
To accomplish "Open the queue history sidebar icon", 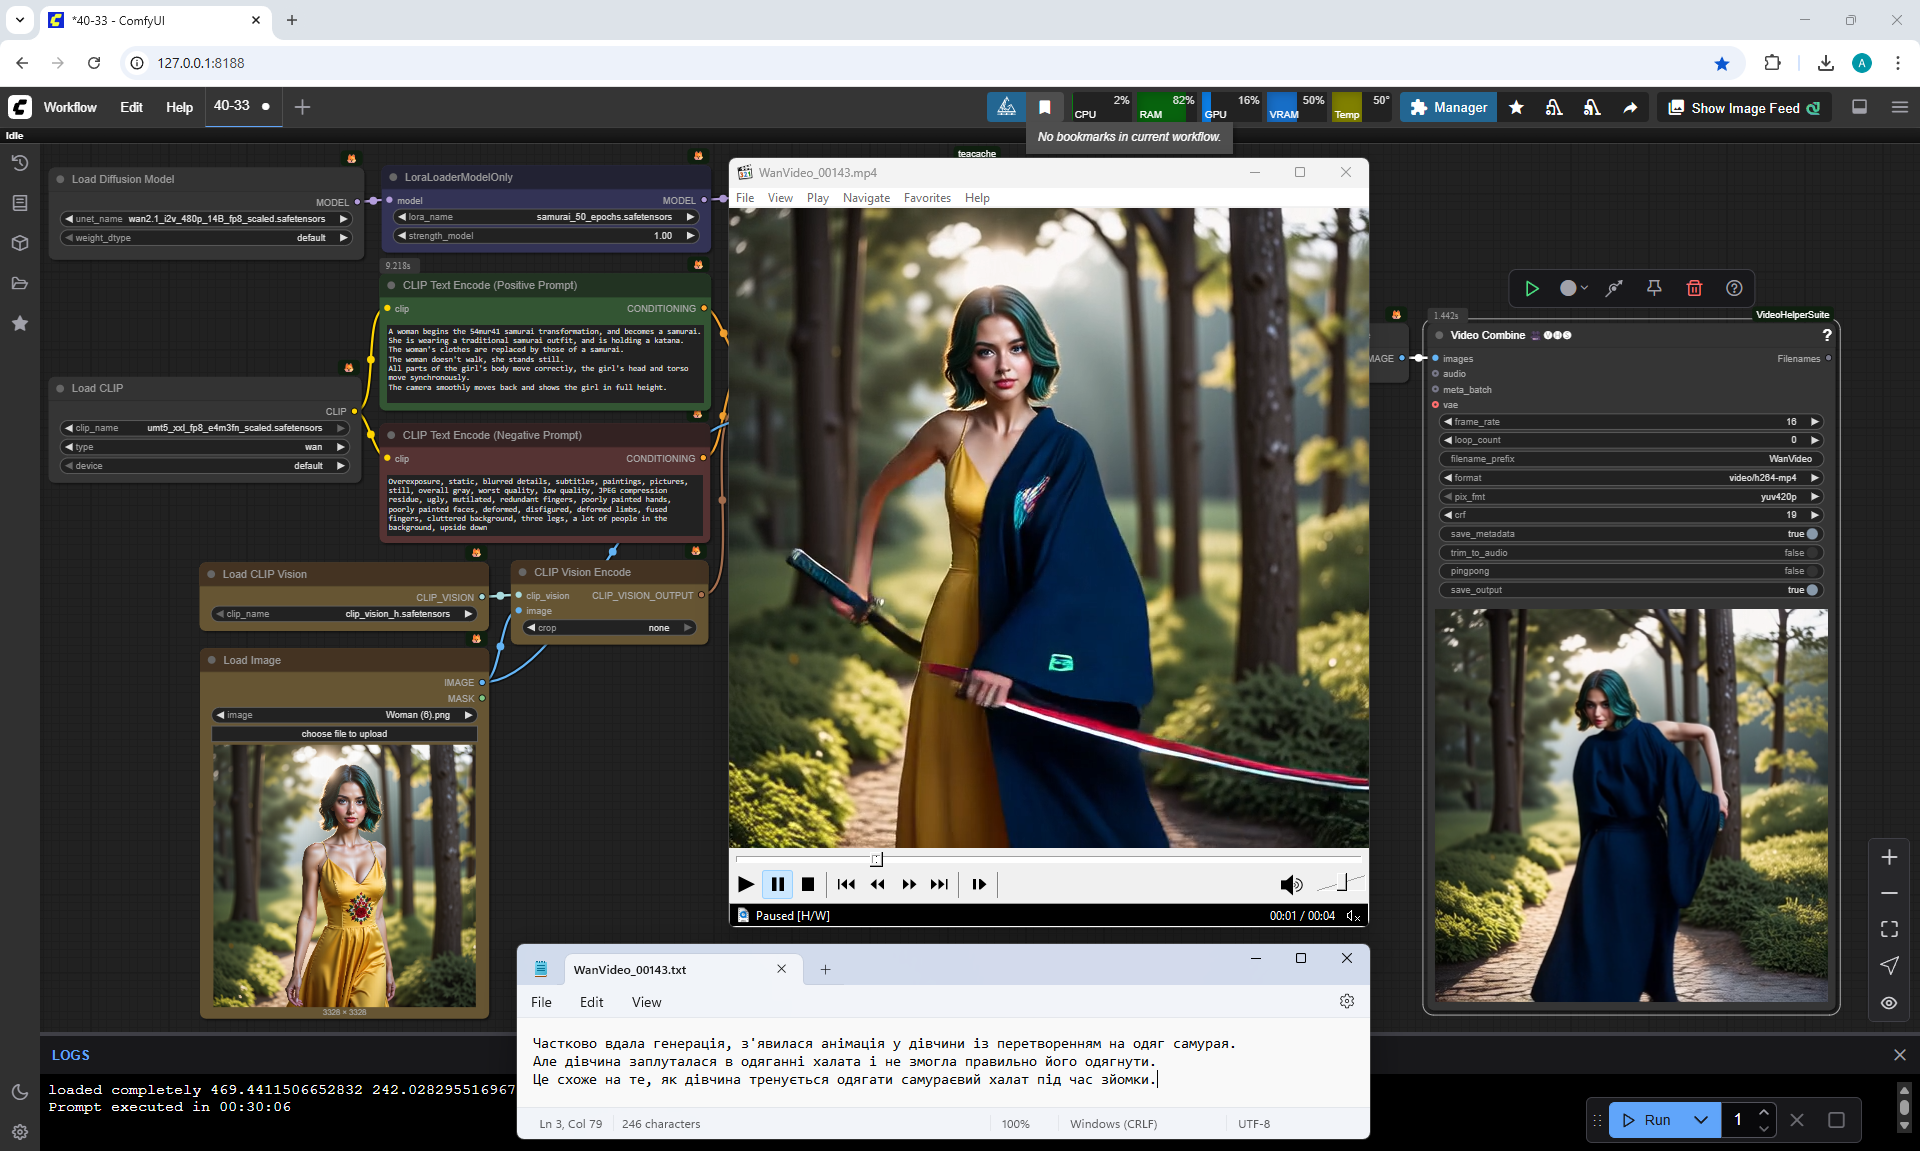I will [x=19, y=163].
